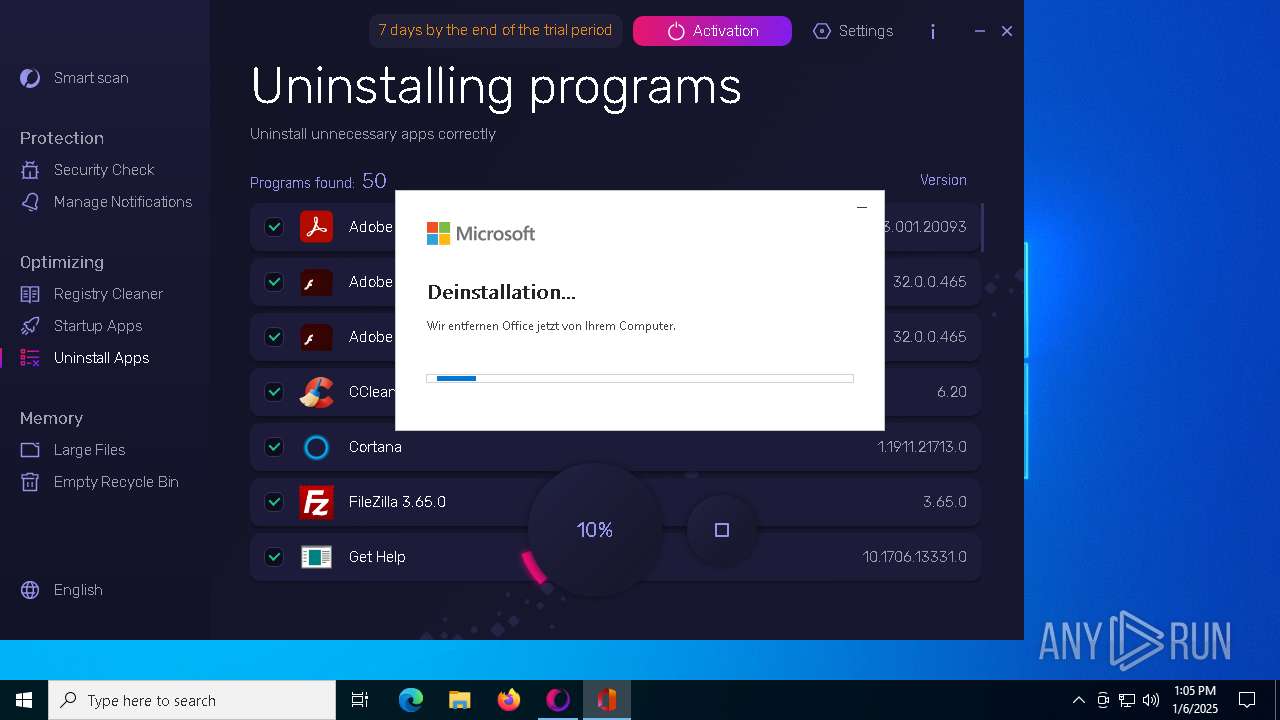This screenshot has height=720, width=1280.
Task: Open Smart scan from the sidebar
Action: 91,78
